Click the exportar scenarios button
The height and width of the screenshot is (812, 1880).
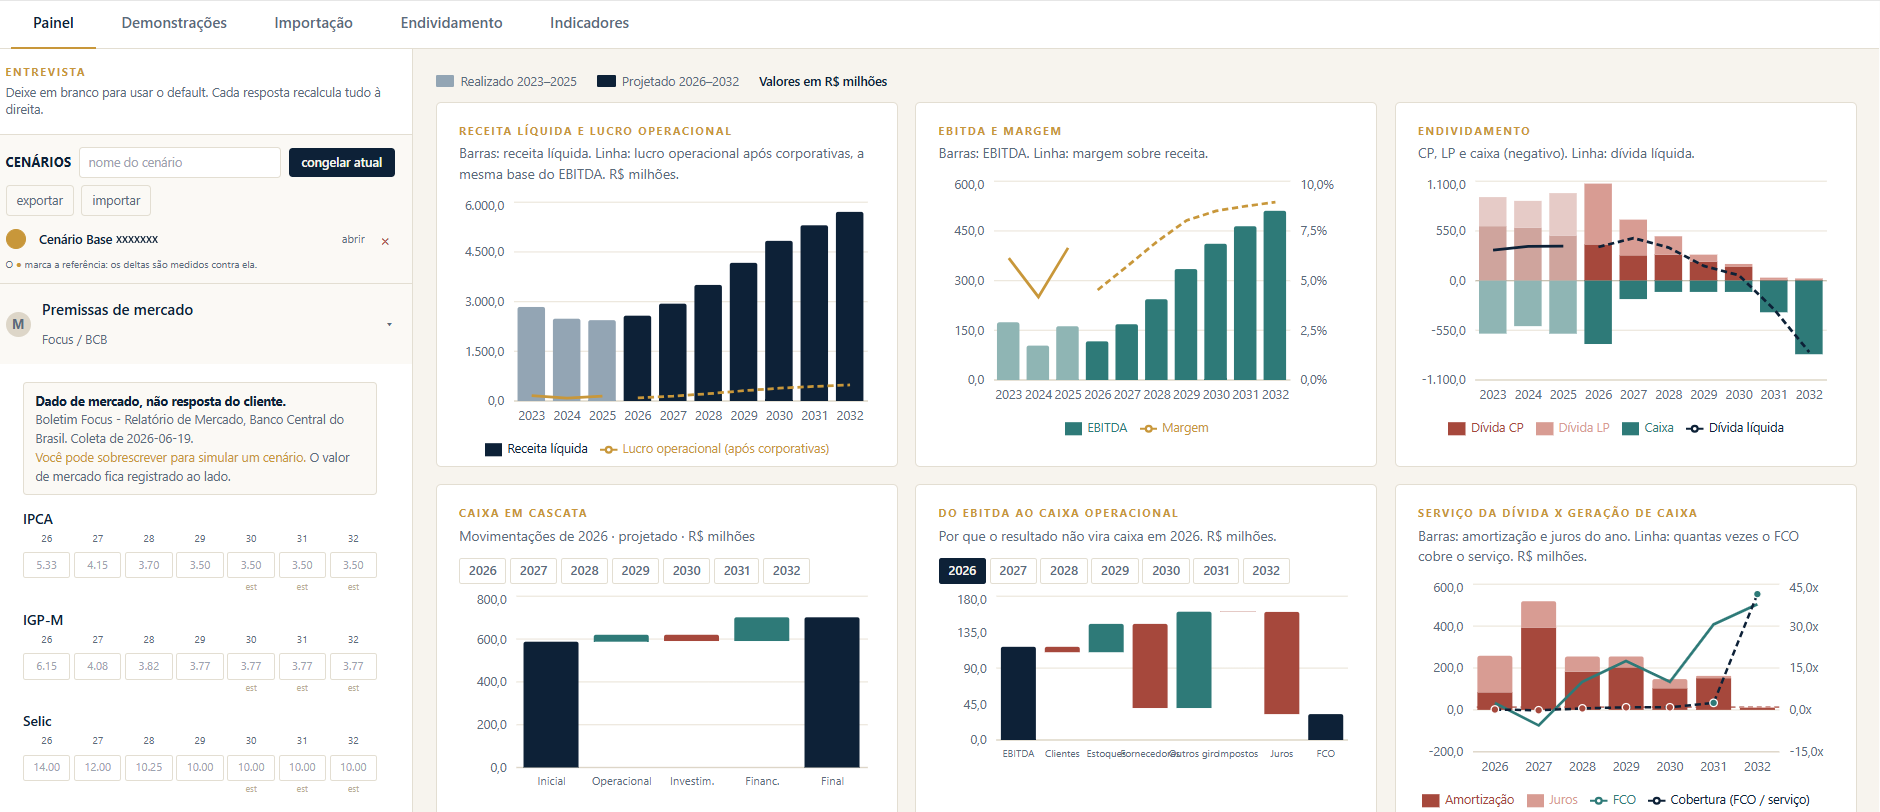[x=40, y=201]
